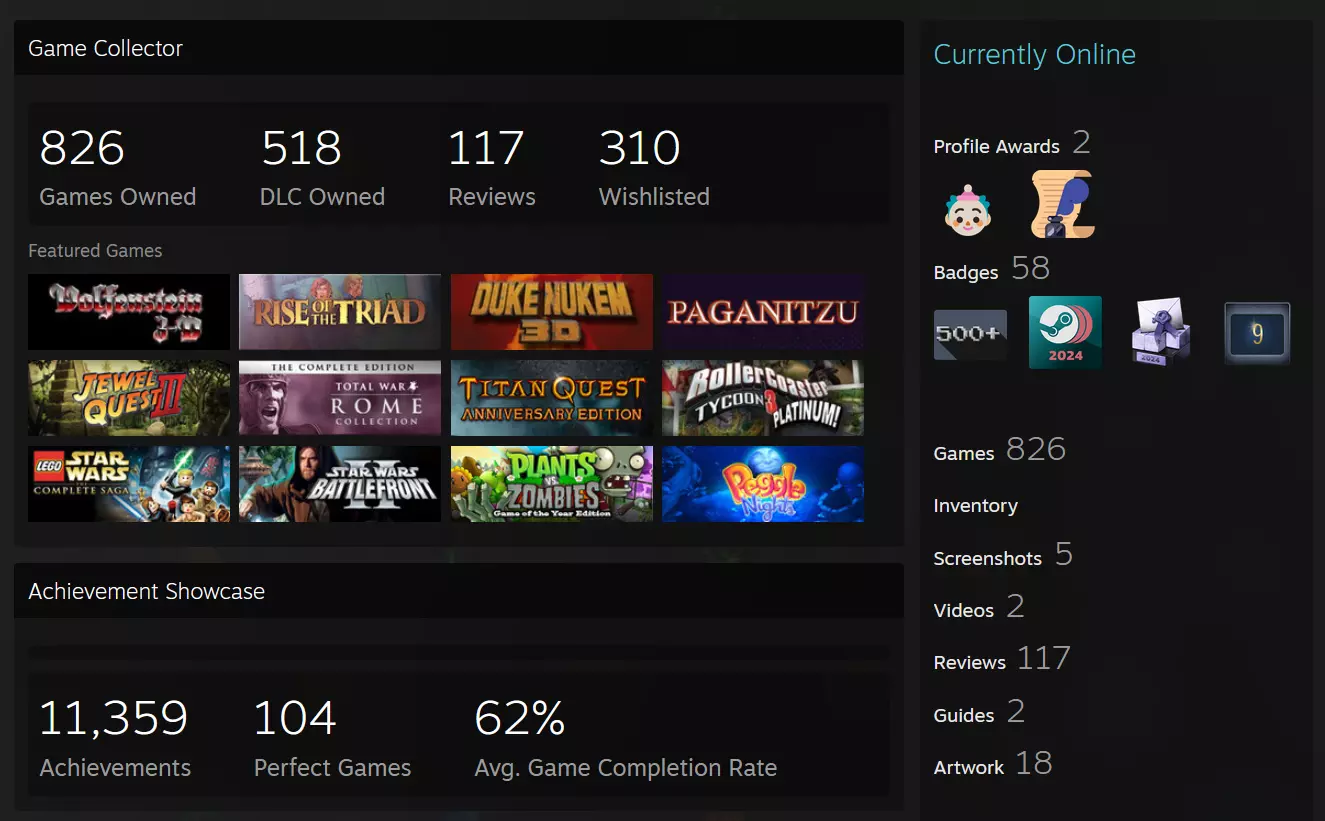Open the purple 2024 mailbox badge
This screenshot has height=821, width=1325.
pyautogui.click(x=1161, y=333)
